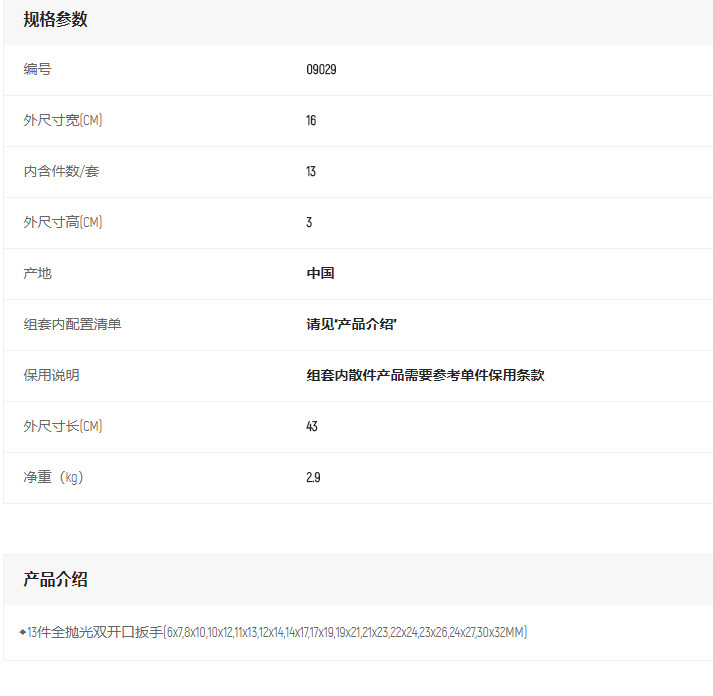Select the 组套内散件产品需要参考单件保用条款 text
This screenshot has width=713, height=696.
tap(425, 376)
